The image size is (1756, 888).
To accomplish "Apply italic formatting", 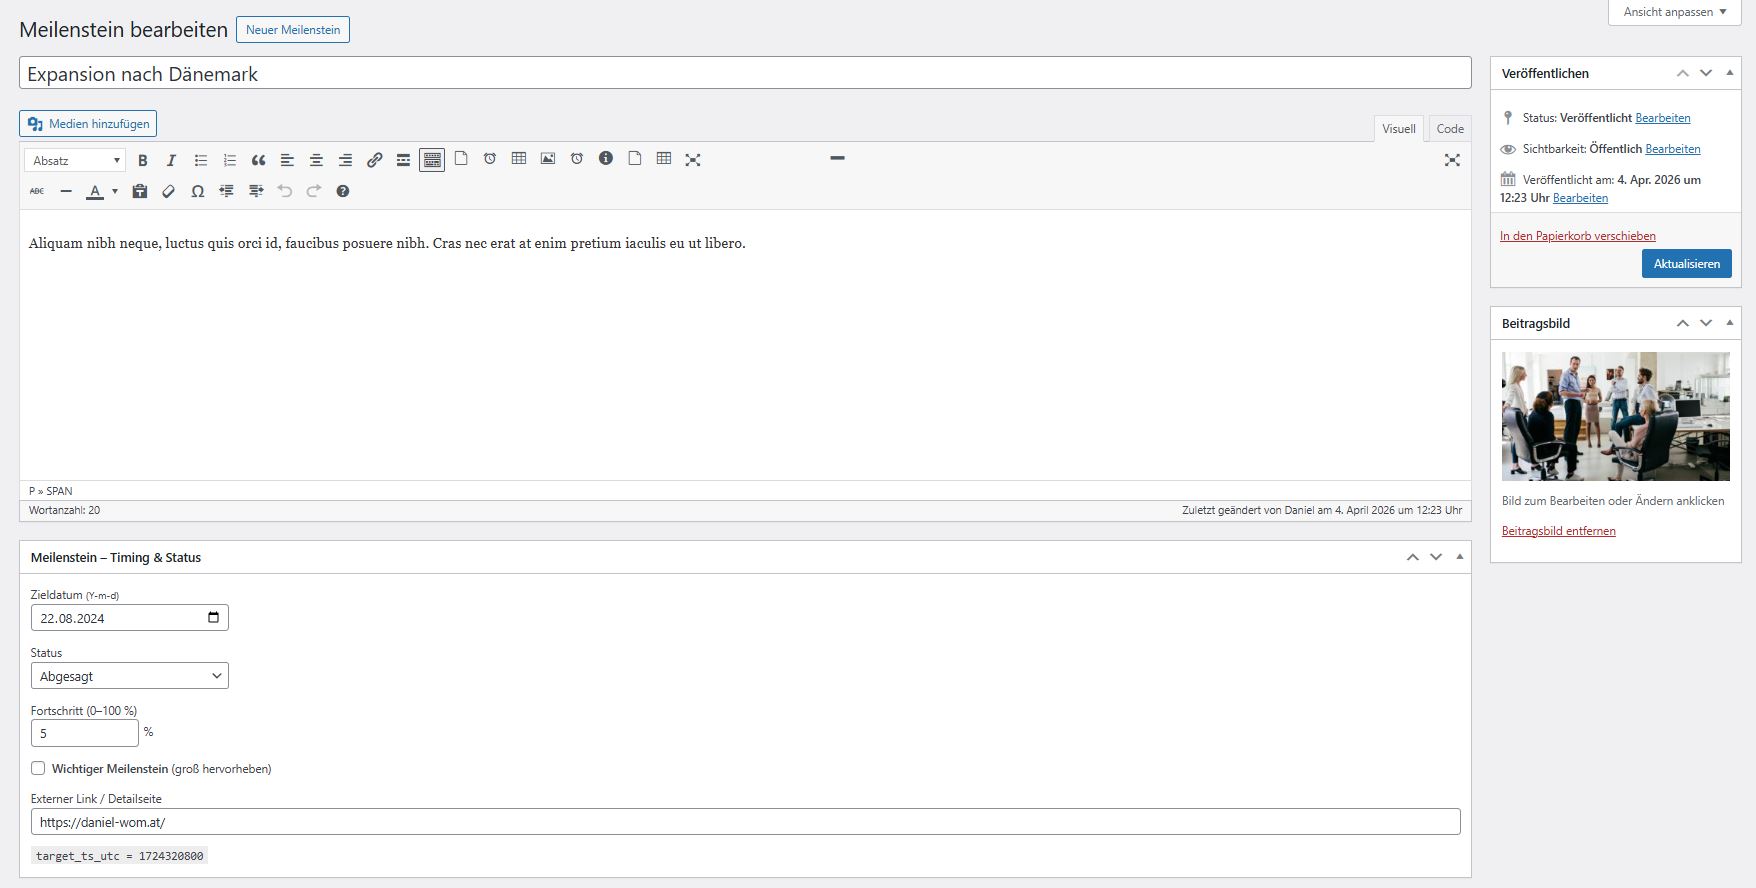I will click(171, 160).
